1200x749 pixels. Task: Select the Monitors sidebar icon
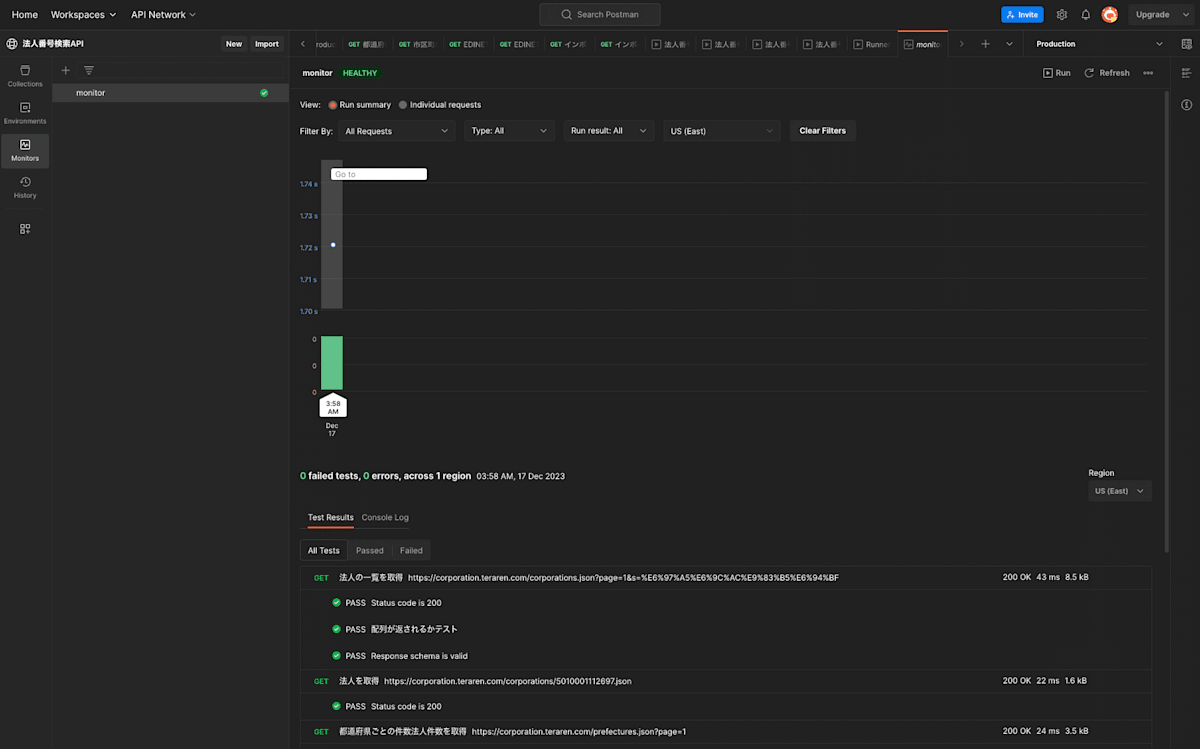(25, 150)
